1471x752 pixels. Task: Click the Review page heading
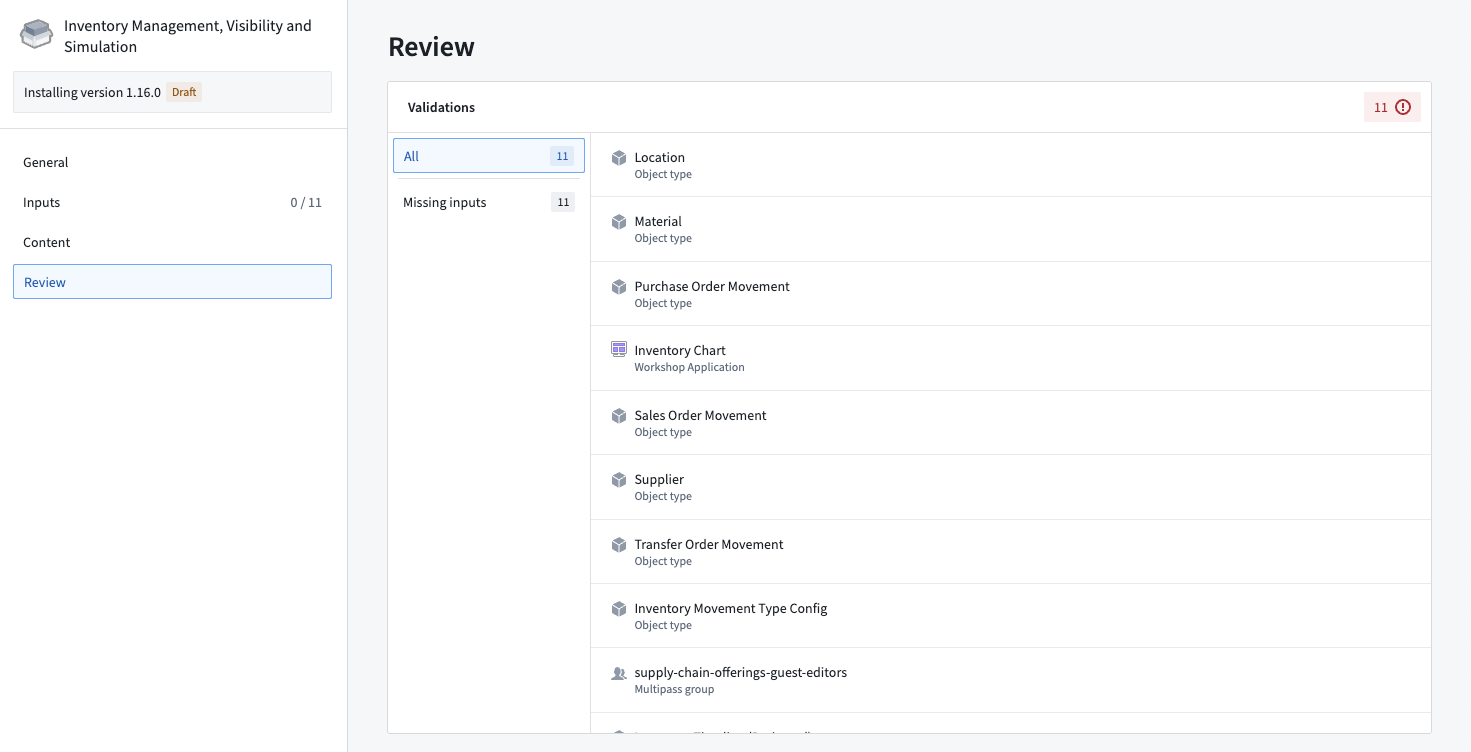pyautogui.click(x=431, y=46)
